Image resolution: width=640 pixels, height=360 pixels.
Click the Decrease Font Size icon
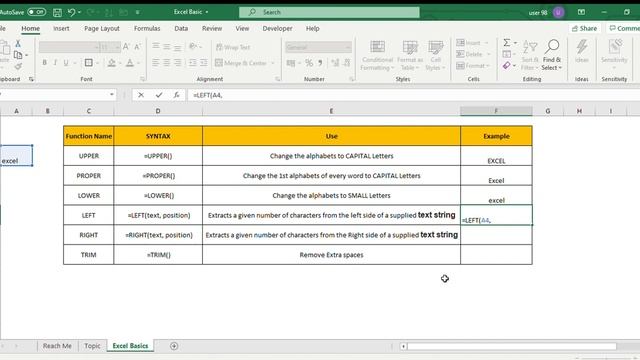click(138, 47)
